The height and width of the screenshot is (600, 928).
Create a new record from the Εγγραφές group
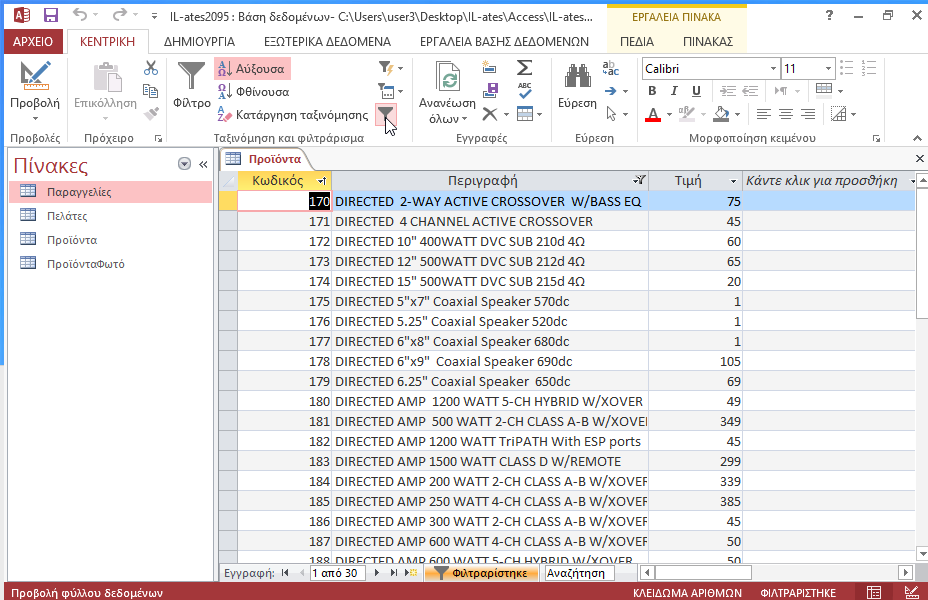point(489,68)
